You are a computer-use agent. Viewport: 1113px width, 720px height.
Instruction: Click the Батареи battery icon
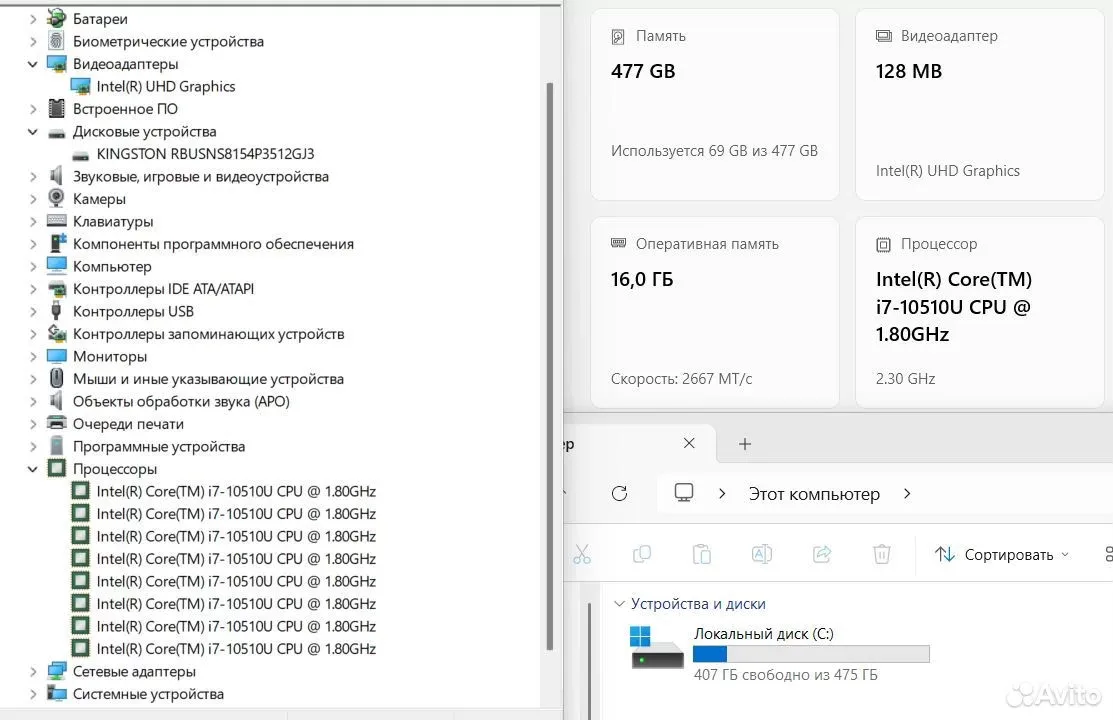[57, 18]
